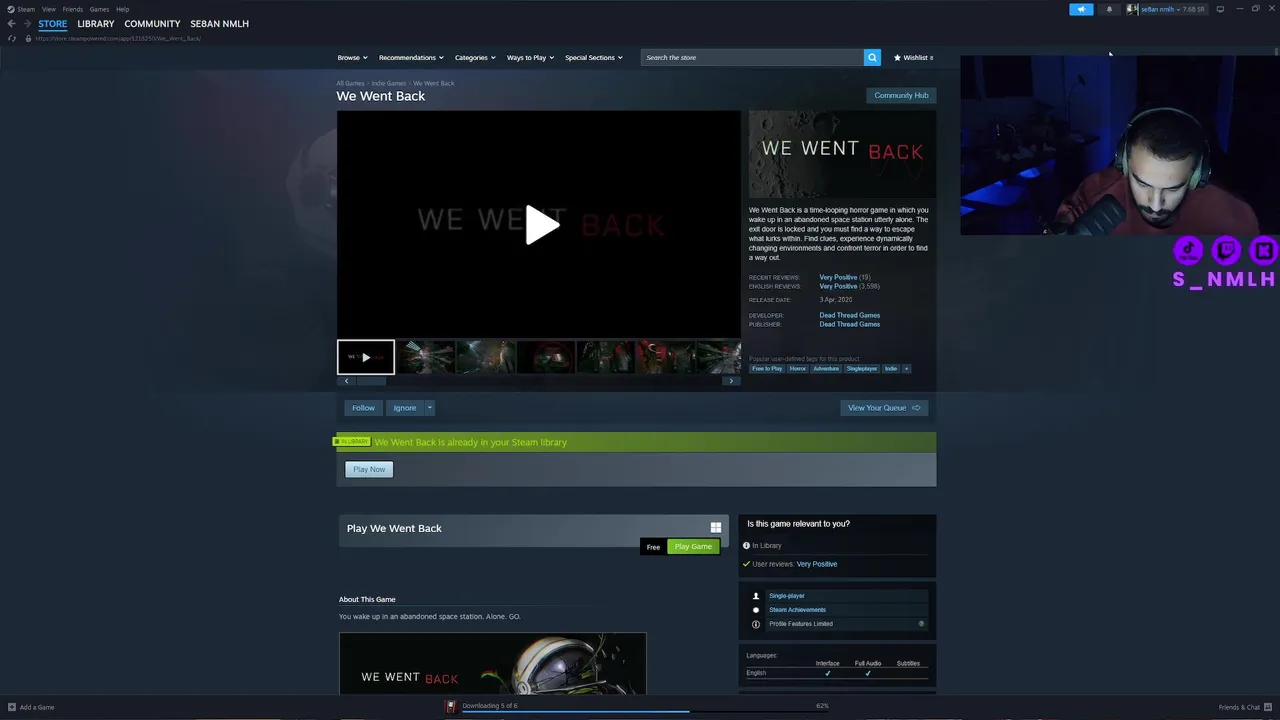1280x720 pixels.
Task: Open the STORE tab
Action: [x=53, y=24]
